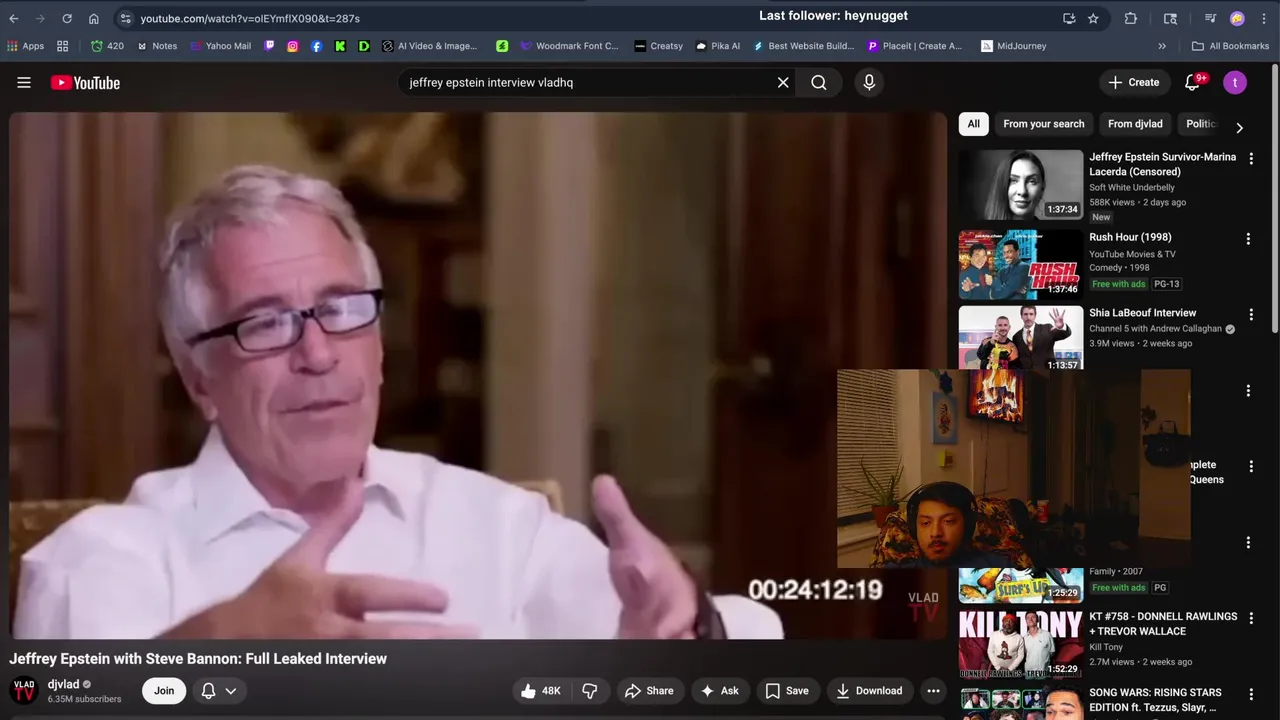
Task: Select the partially visible Politics chip
Action: pos(1201,124)
